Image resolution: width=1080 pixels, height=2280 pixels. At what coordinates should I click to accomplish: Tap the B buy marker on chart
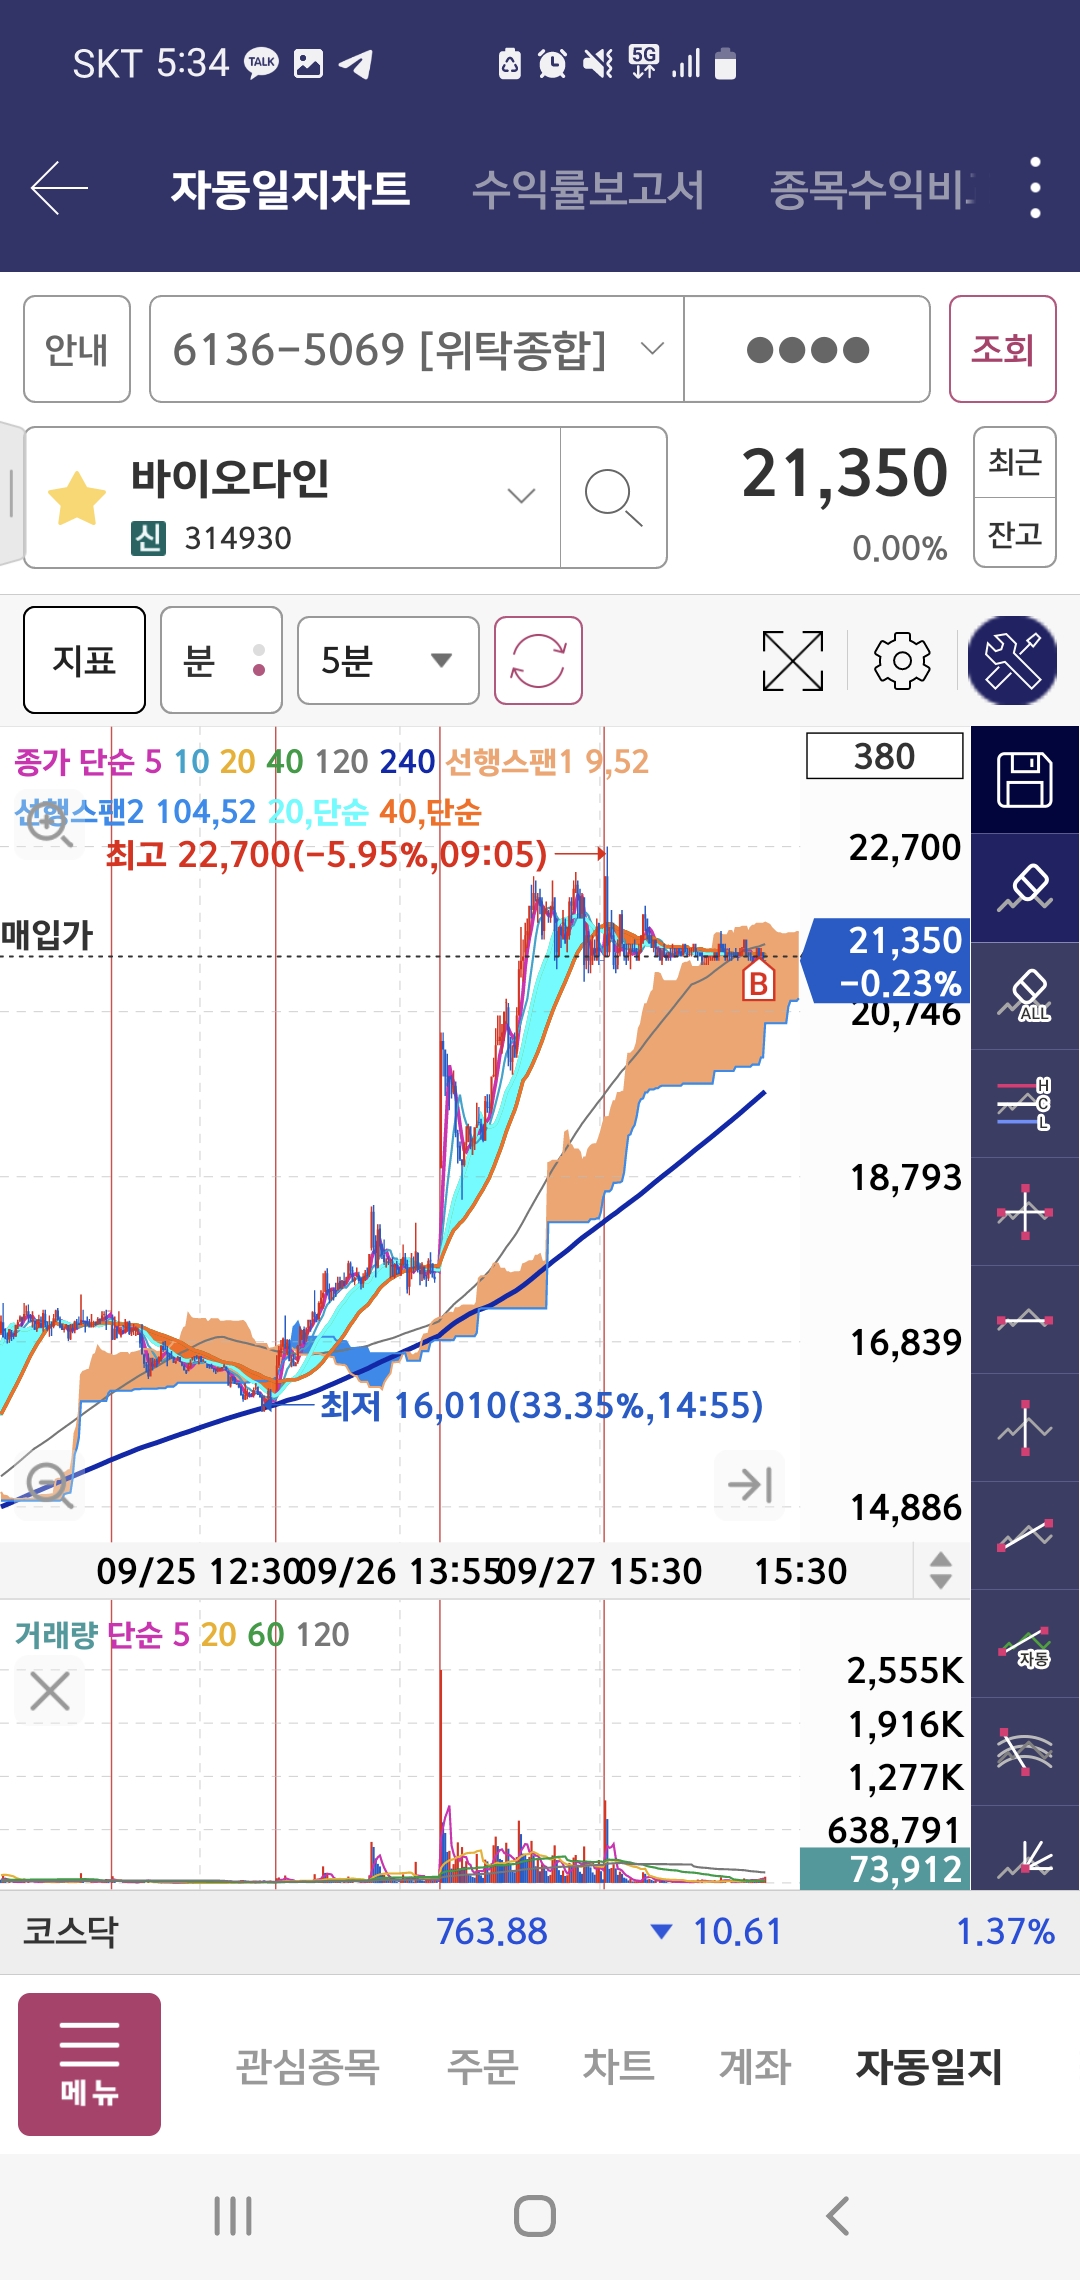click(x=758, y=983)
